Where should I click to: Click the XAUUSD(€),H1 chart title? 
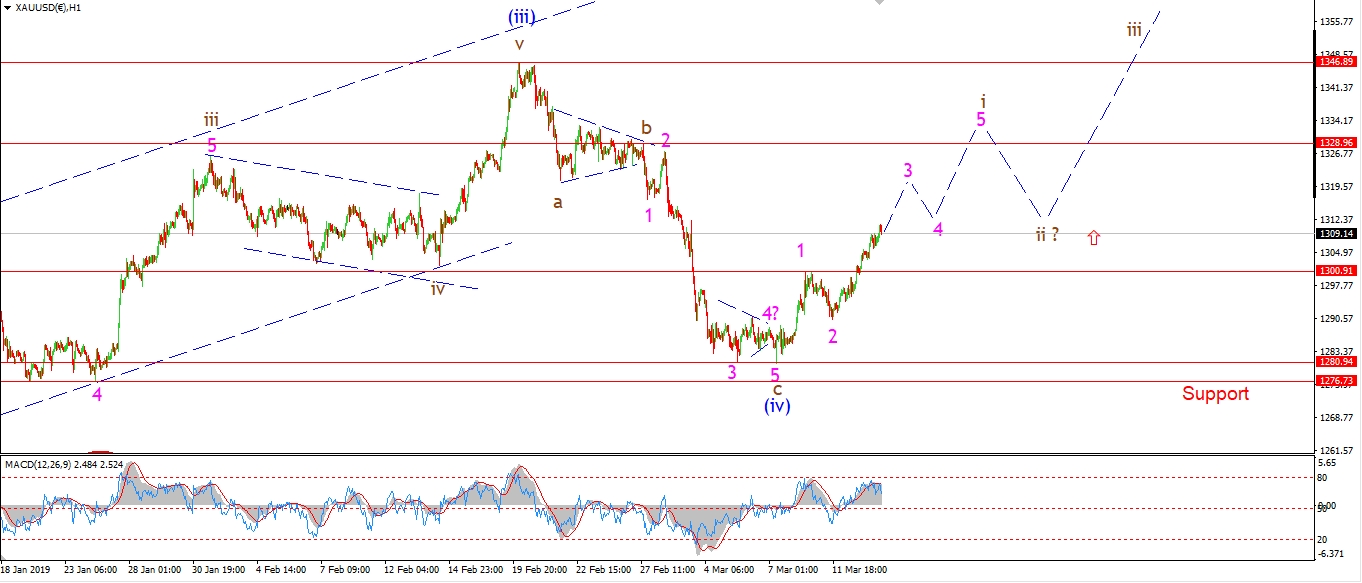click(49, 7)
